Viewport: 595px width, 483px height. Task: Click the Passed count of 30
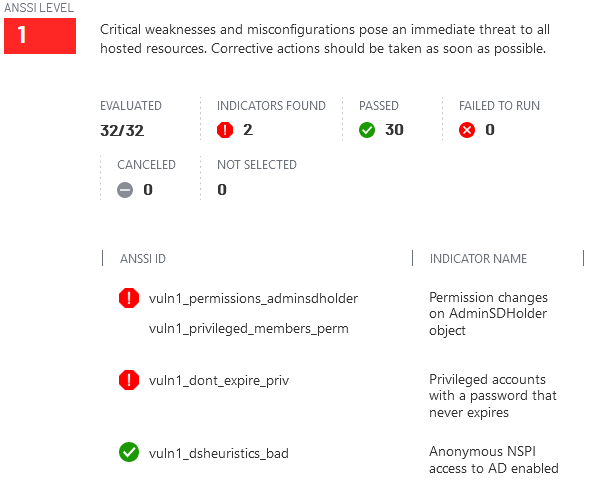pos(394,130)
